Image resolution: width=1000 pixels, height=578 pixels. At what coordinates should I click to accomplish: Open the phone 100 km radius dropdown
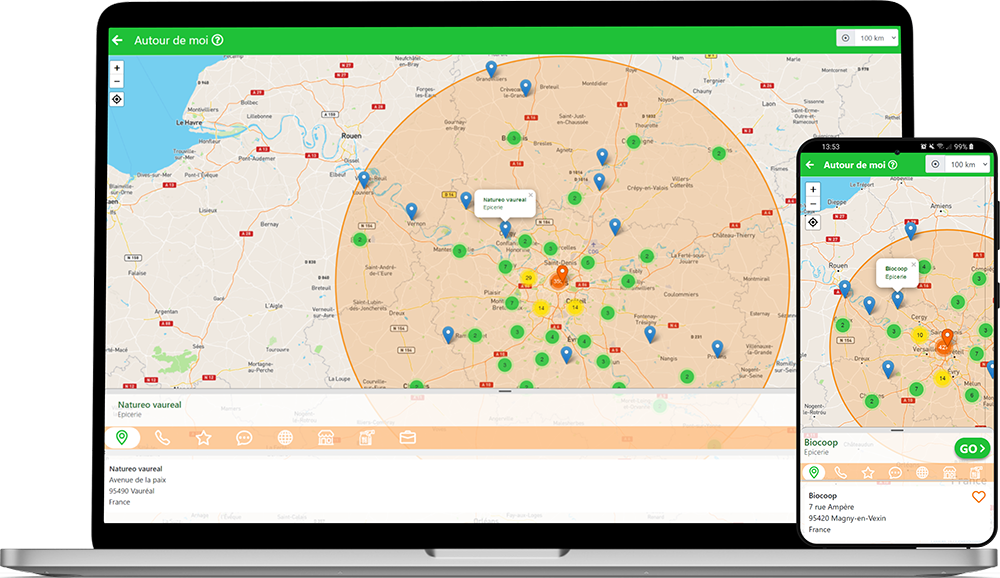click(x=967, y=164)
